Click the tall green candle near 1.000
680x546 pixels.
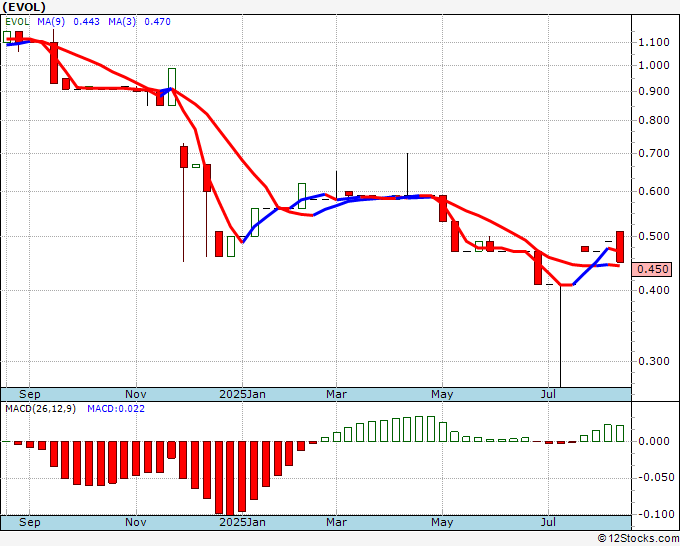coord(172,87)
